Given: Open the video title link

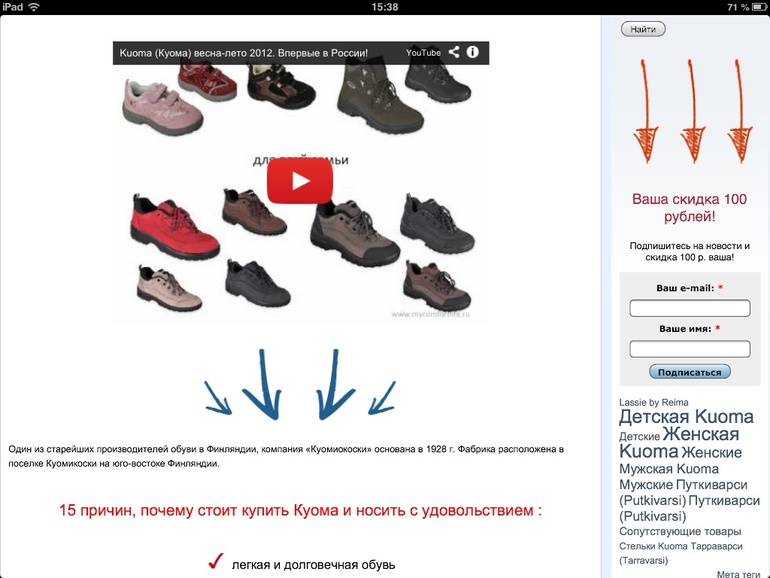Looking at the screenshot, I should 244,53.
